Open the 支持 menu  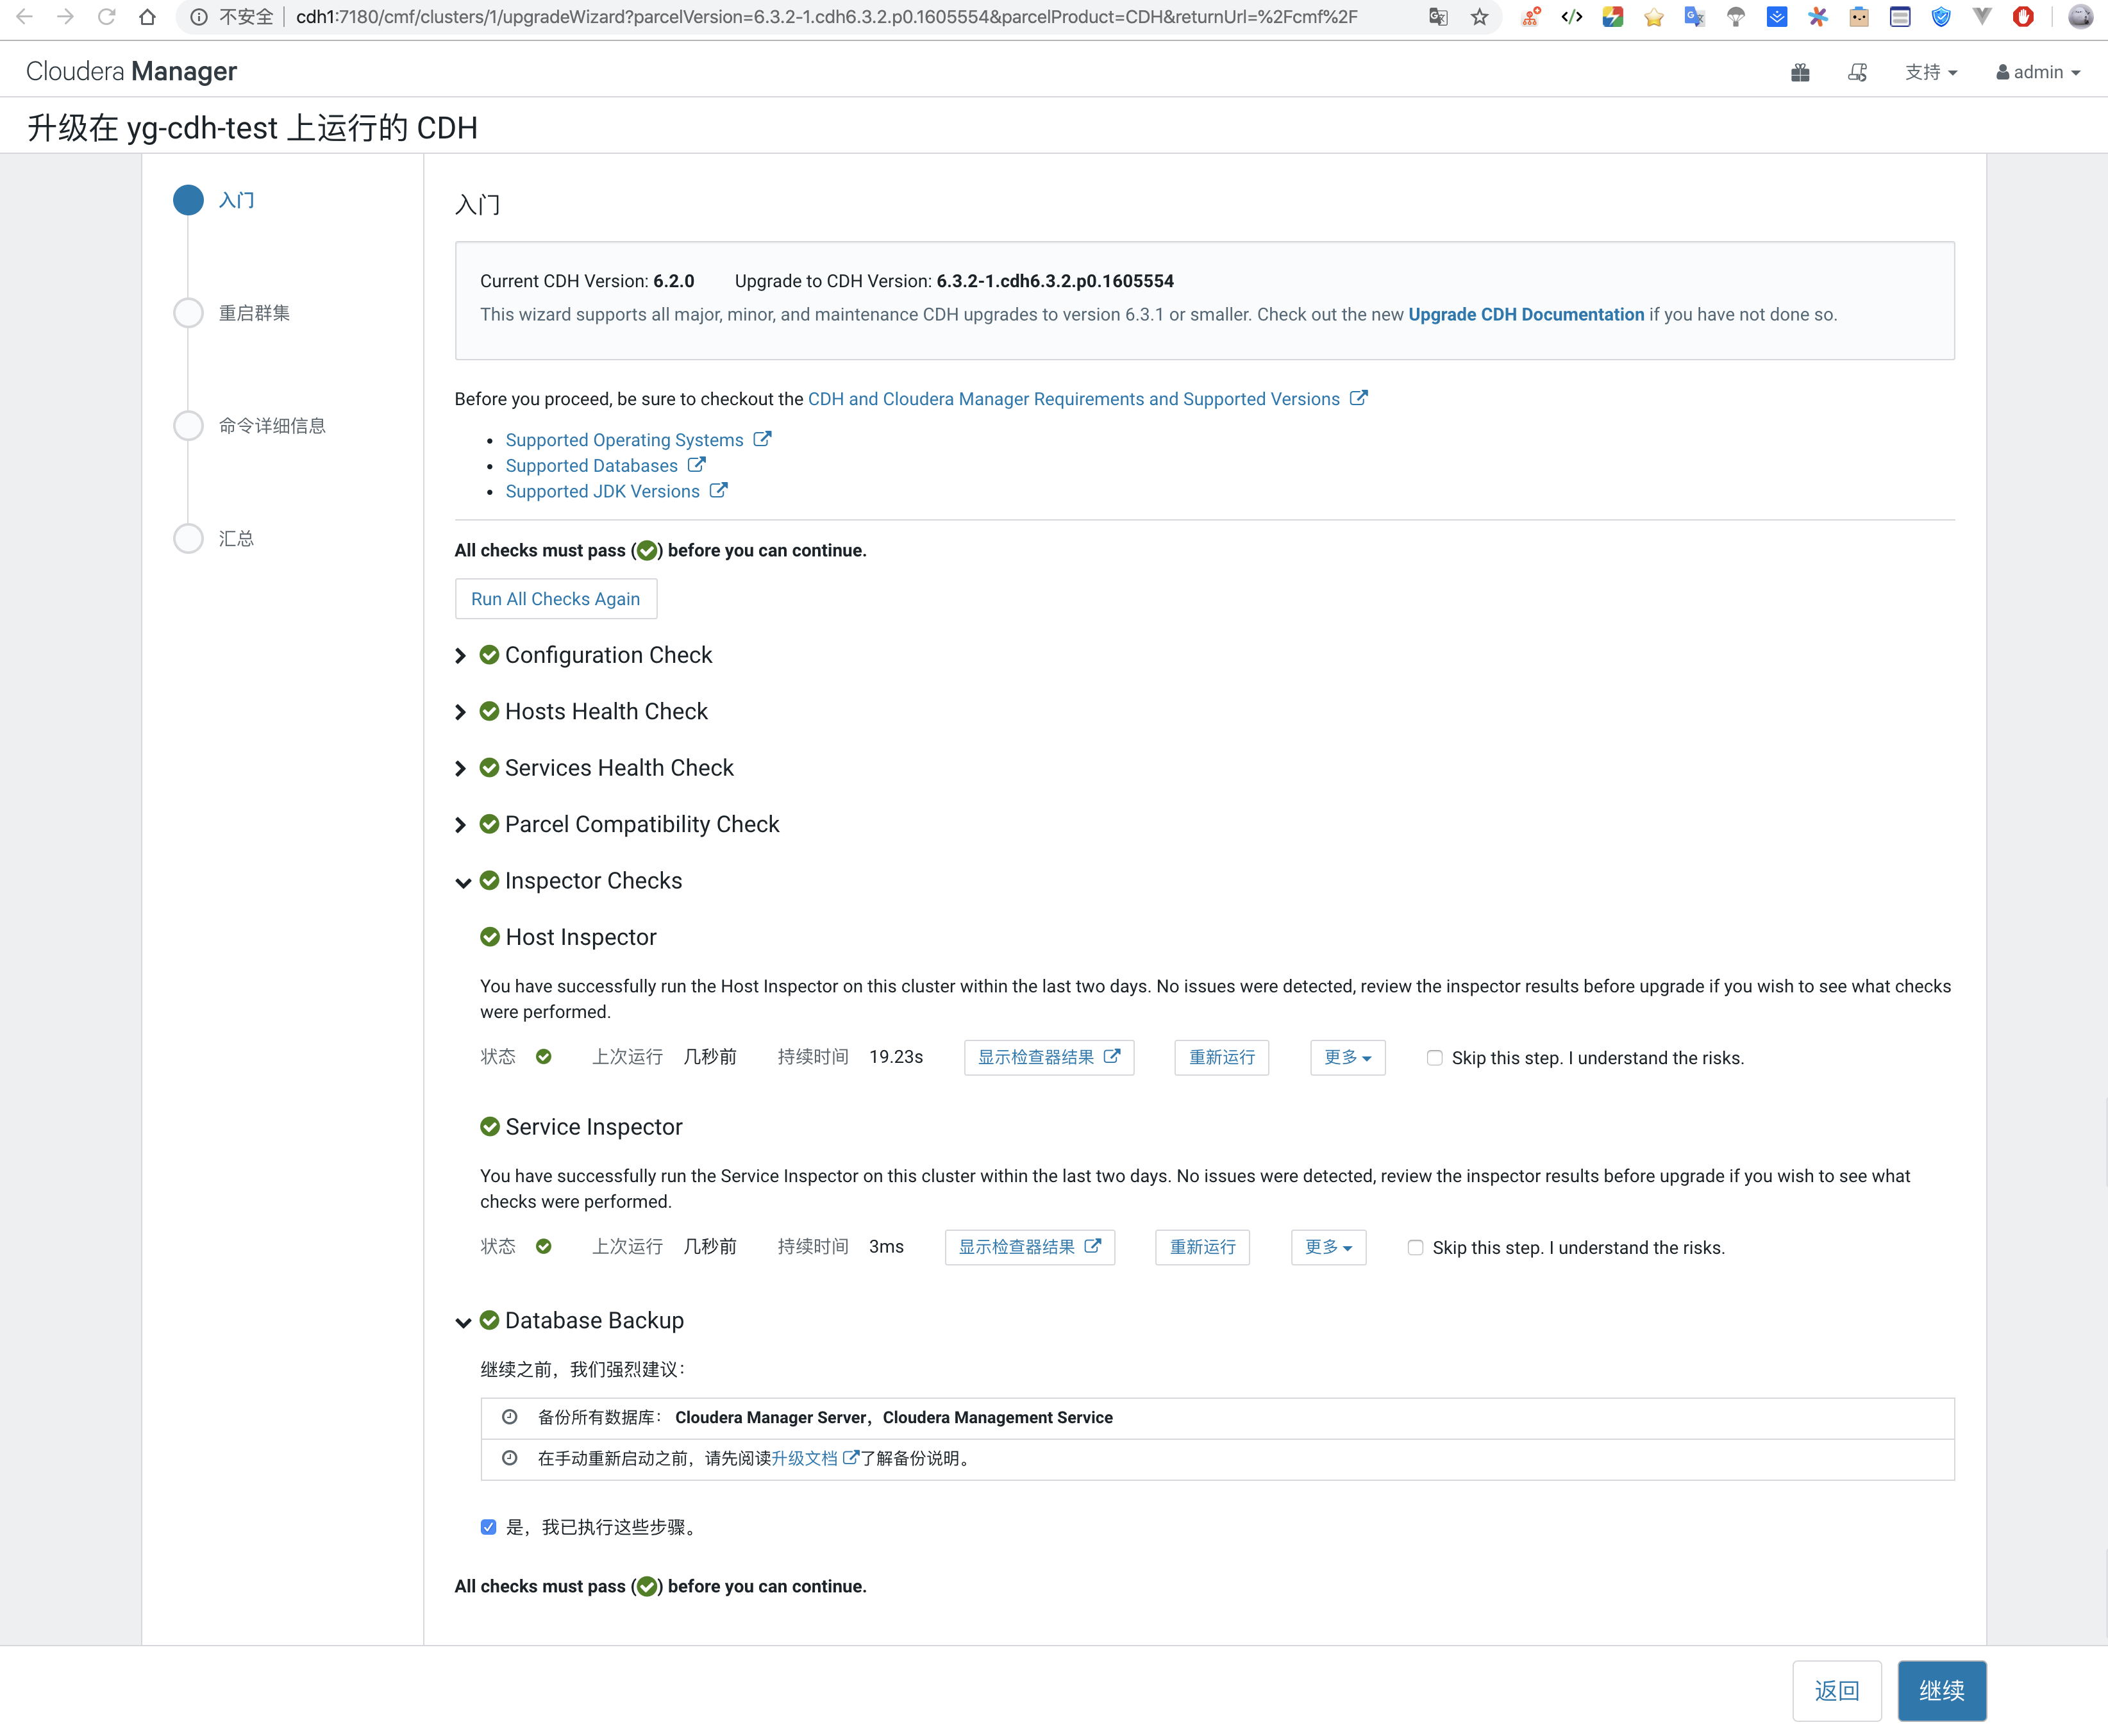point(1930,71)
